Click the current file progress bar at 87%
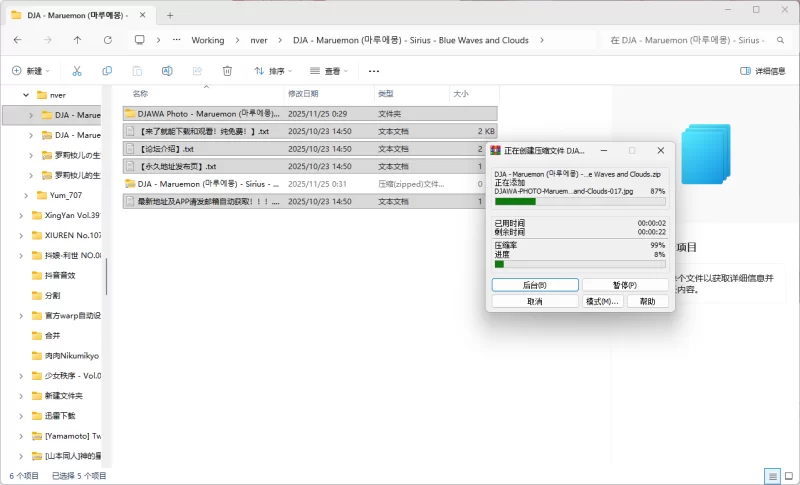This screenshot has height=485, width=800. [580, 201]
